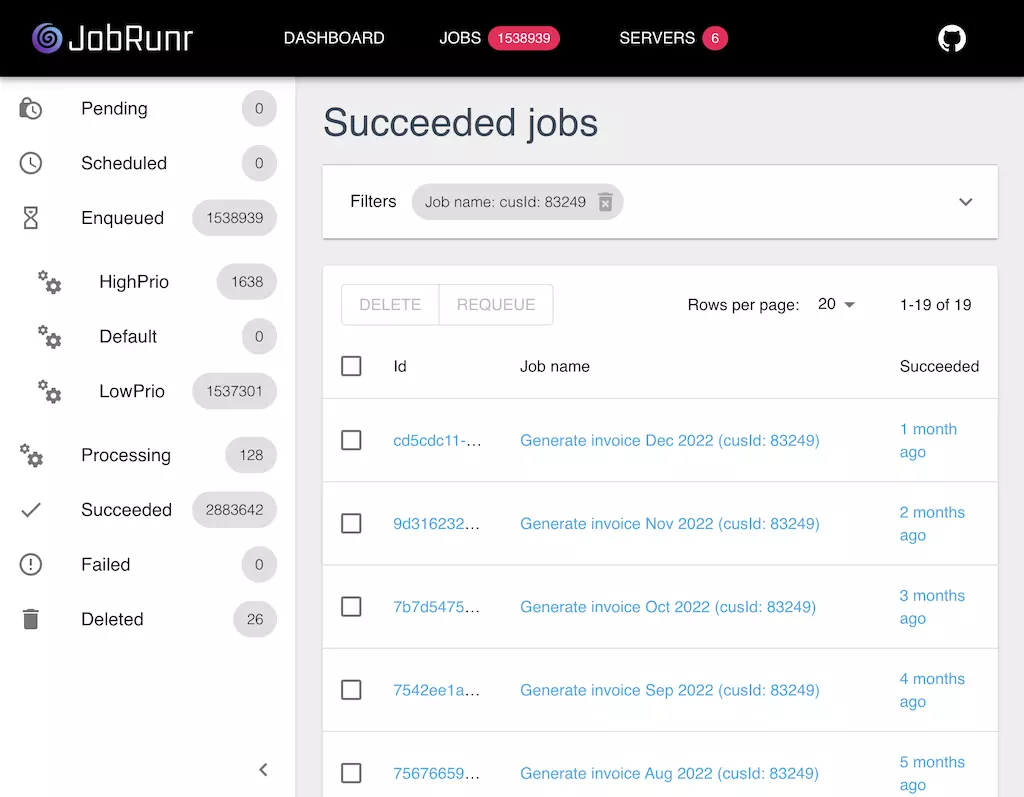Collapse the sidebar with the left chevron

point(263,769)
